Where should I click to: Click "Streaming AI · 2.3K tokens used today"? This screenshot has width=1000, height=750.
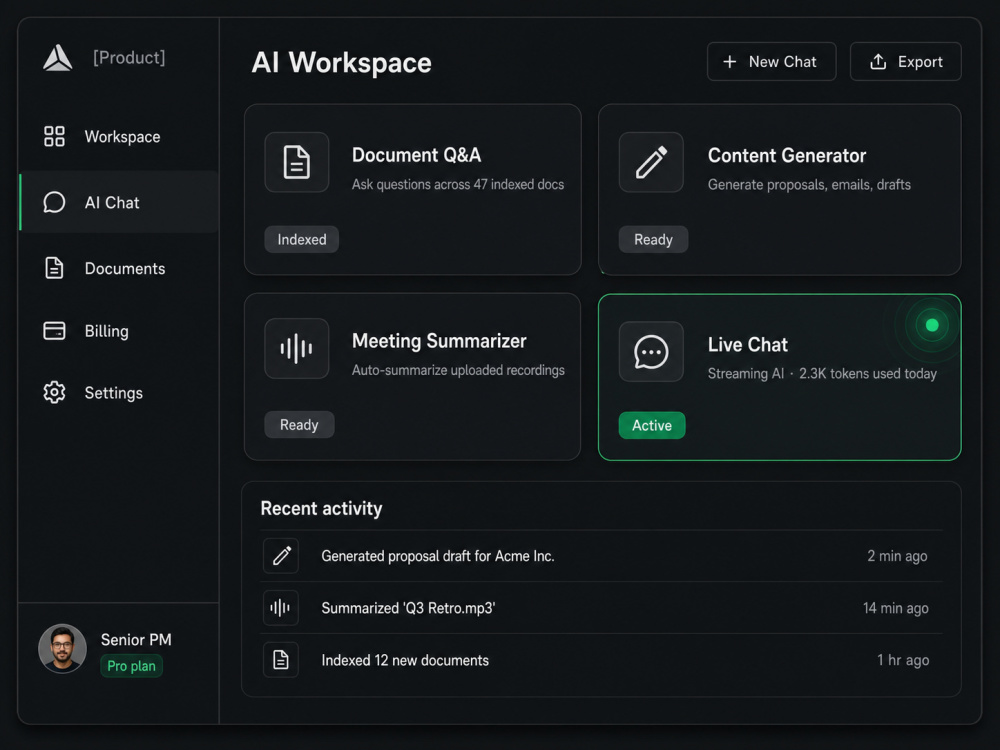(x=822, y=374)
